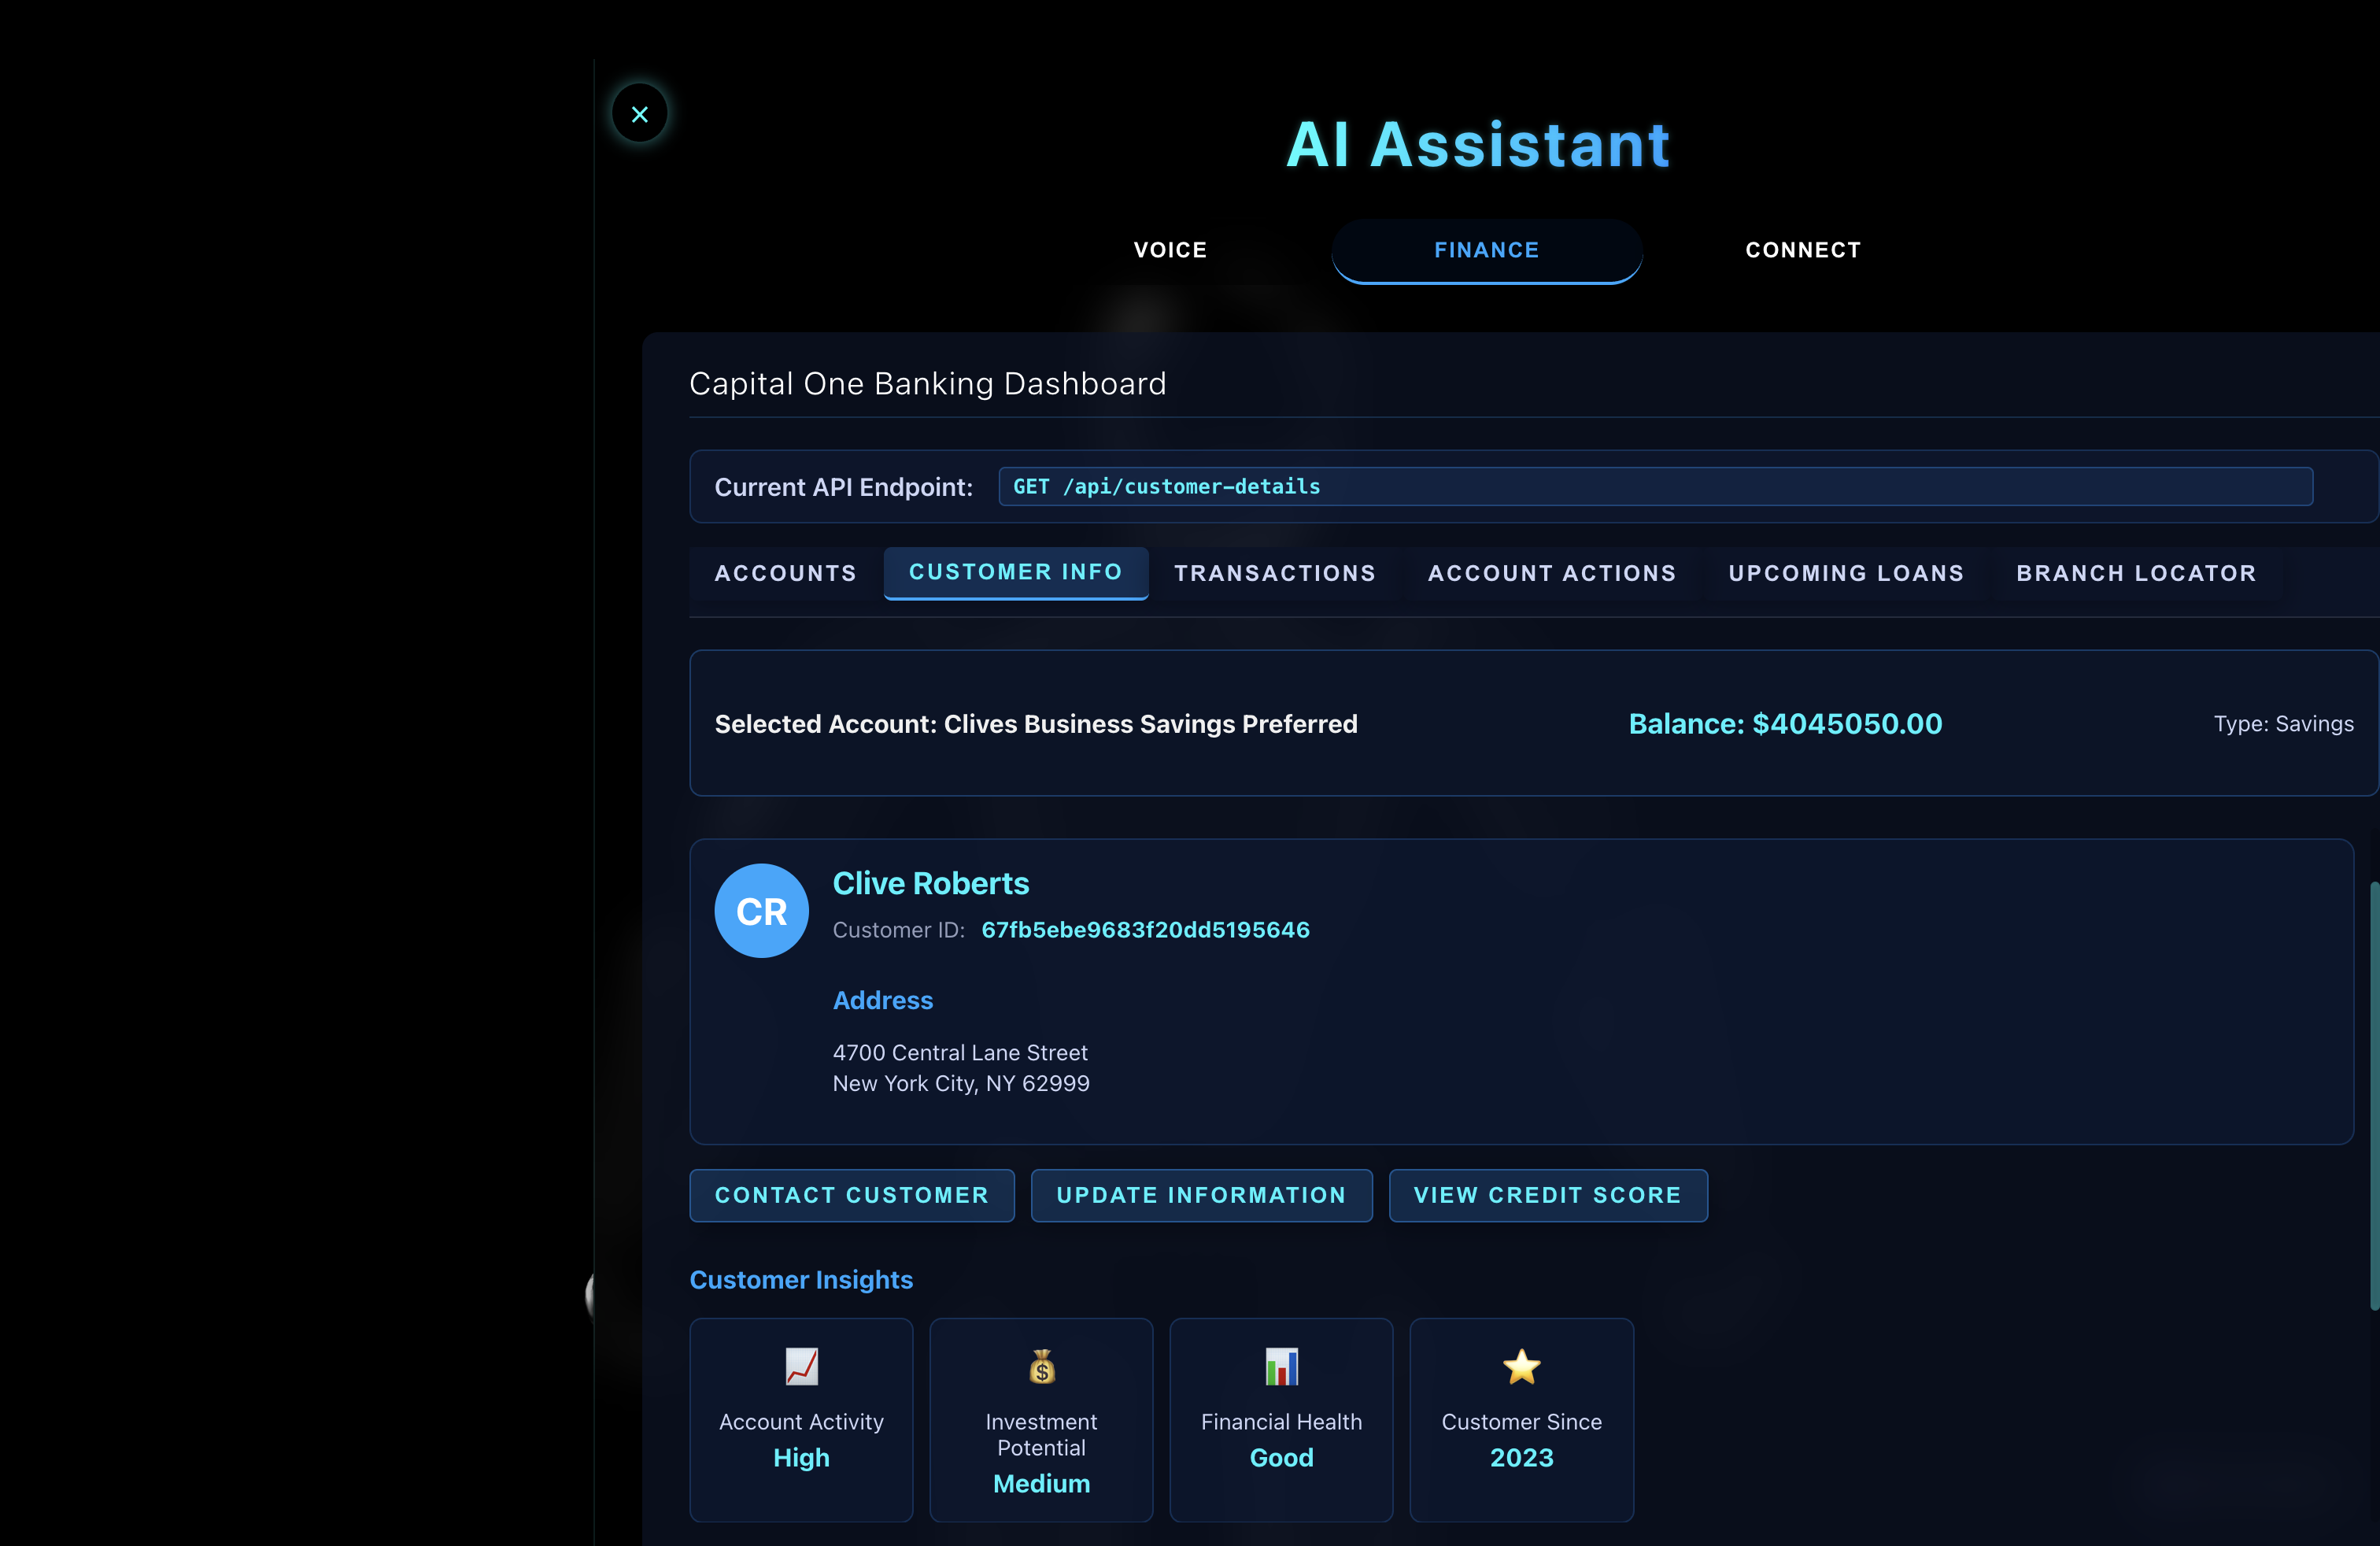Close the AI Assistant panel
Screen dimensions: 2380x1546
pos(639,114)
